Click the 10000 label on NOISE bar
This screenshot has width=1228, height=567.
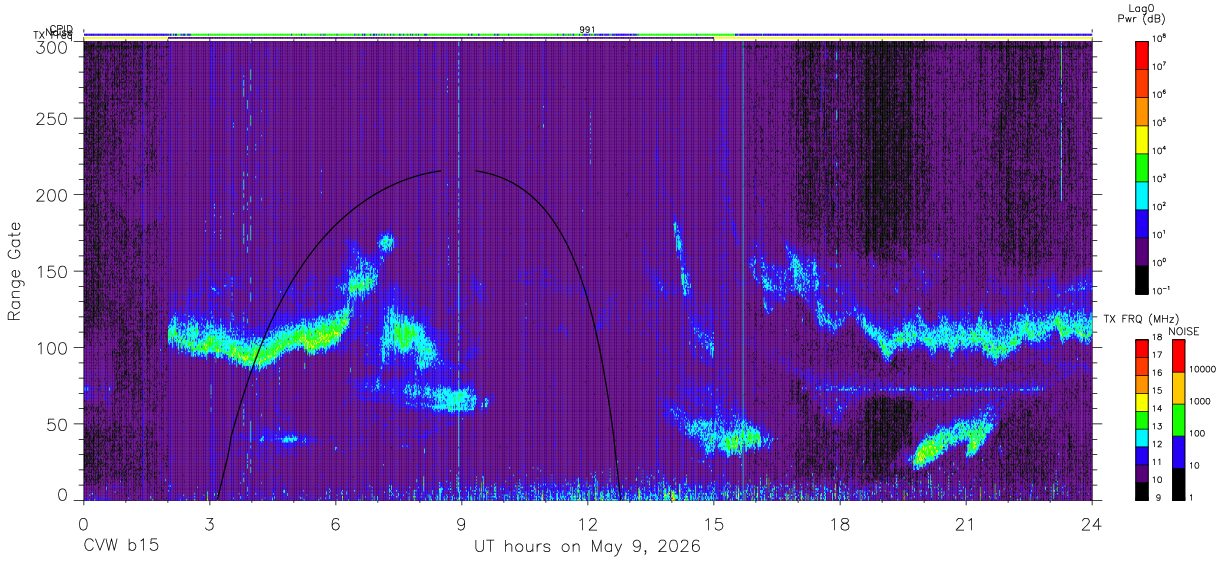[1203, 370]
